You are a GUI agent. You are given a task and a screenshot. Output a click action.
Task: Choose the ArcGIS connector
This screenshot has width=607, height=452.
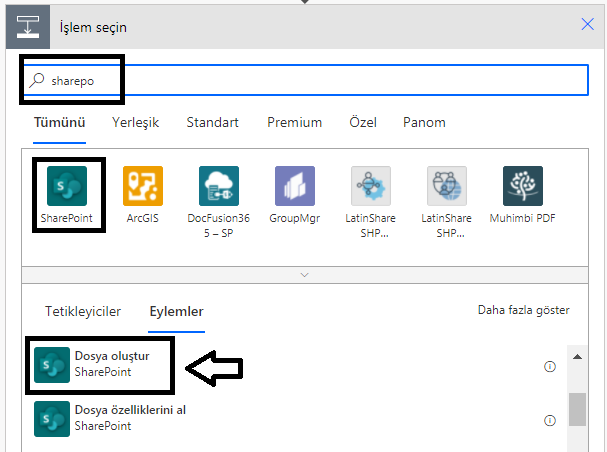tap(143, 186)
